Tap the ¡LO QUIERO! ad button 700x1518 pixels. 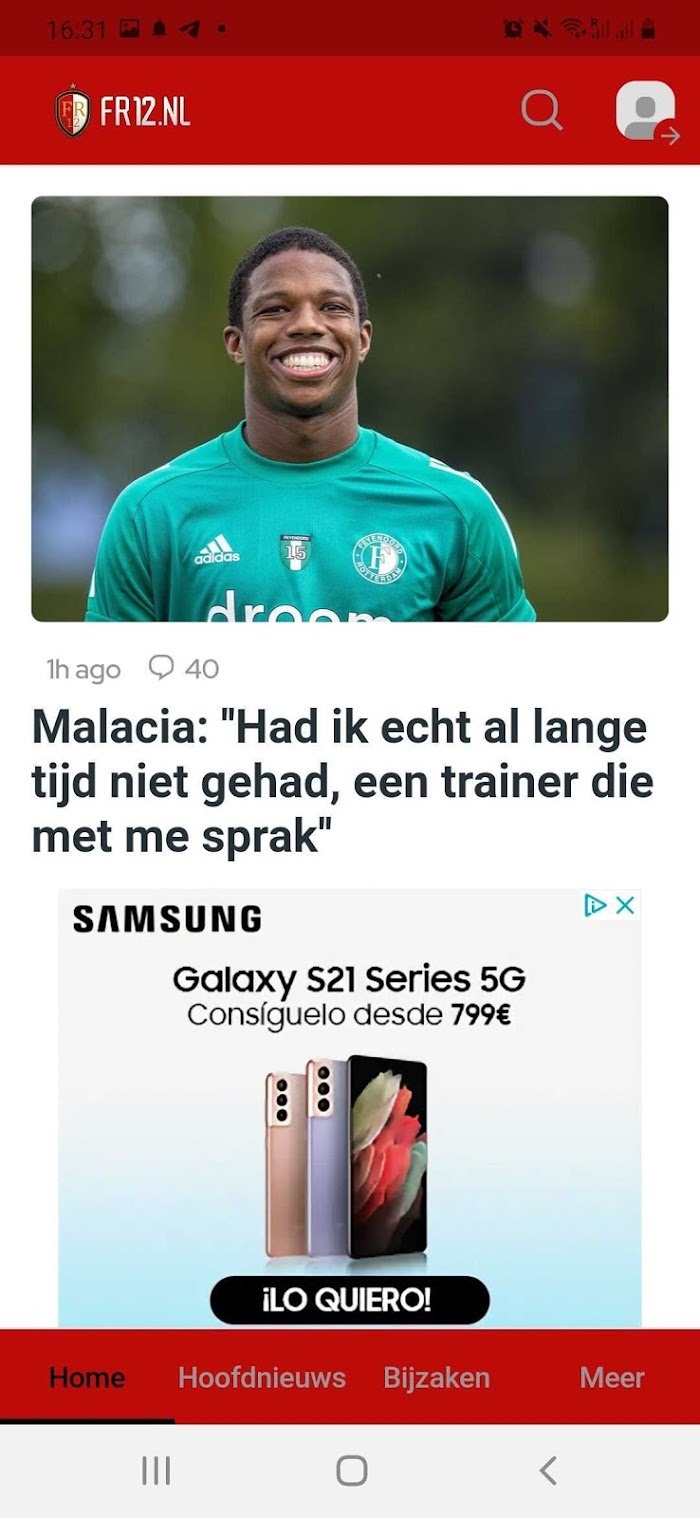tap(350, 1300)
